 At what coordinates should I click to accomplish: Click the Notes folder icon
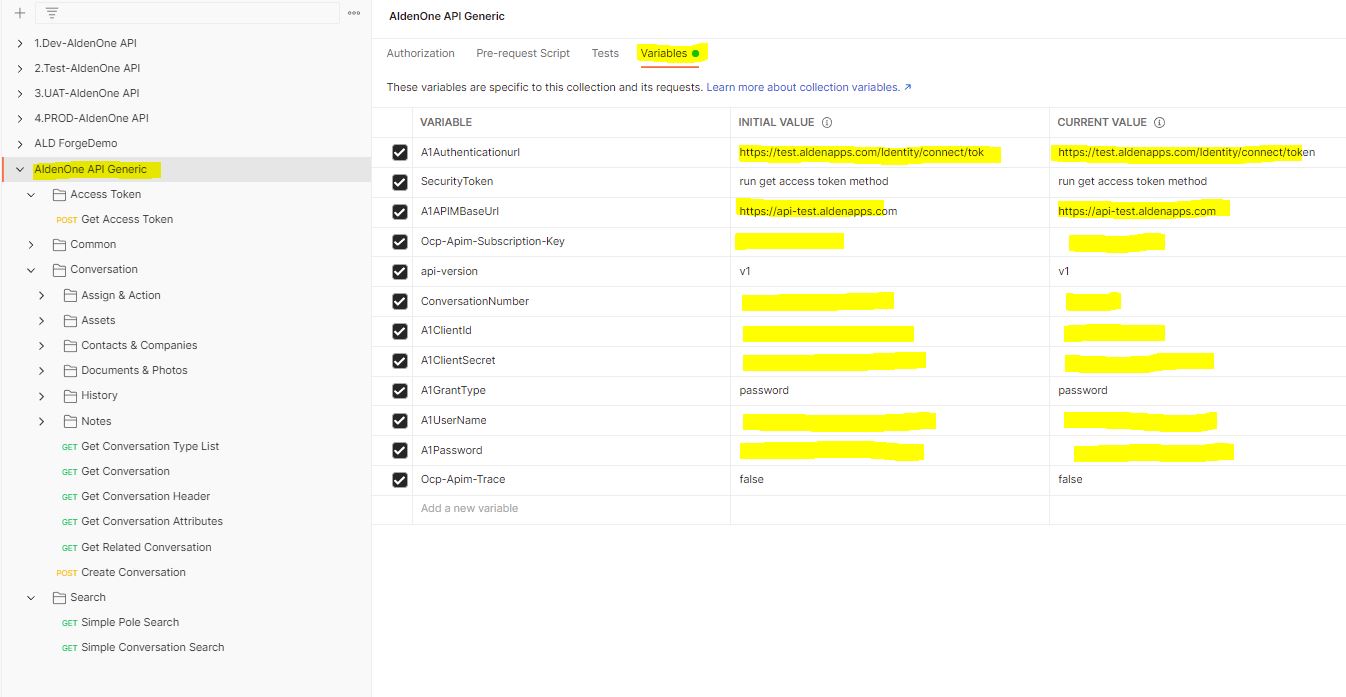[70, 421]
